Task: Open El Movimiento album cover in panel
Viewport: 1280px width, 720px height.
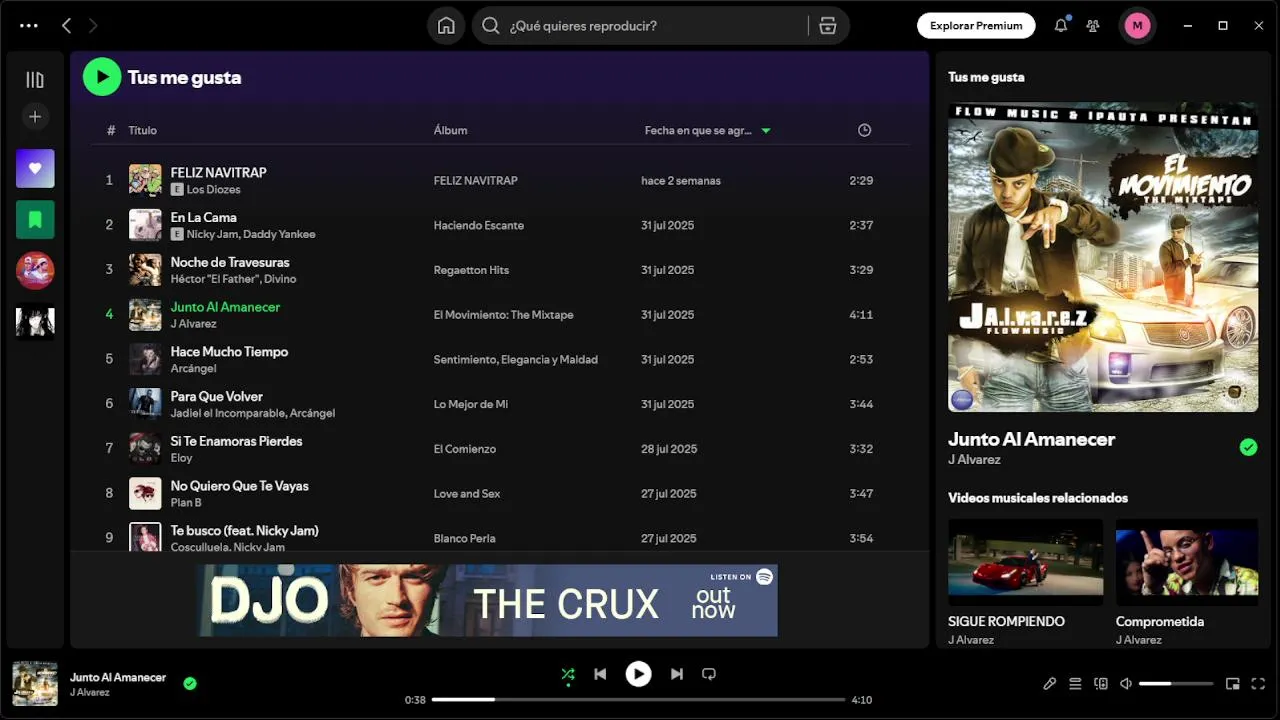Action: [x=1103, y=257]
